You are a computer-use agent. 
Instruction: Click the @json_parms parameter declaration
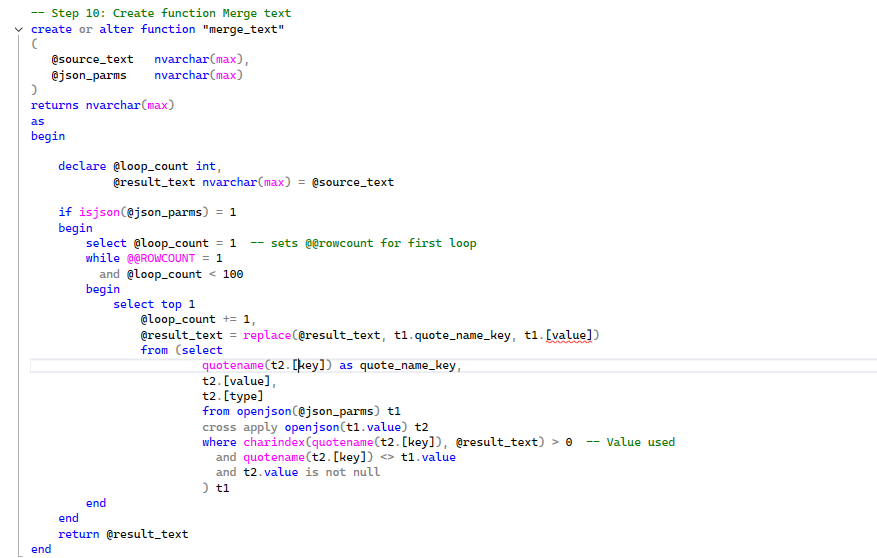[x=147, y=75]
